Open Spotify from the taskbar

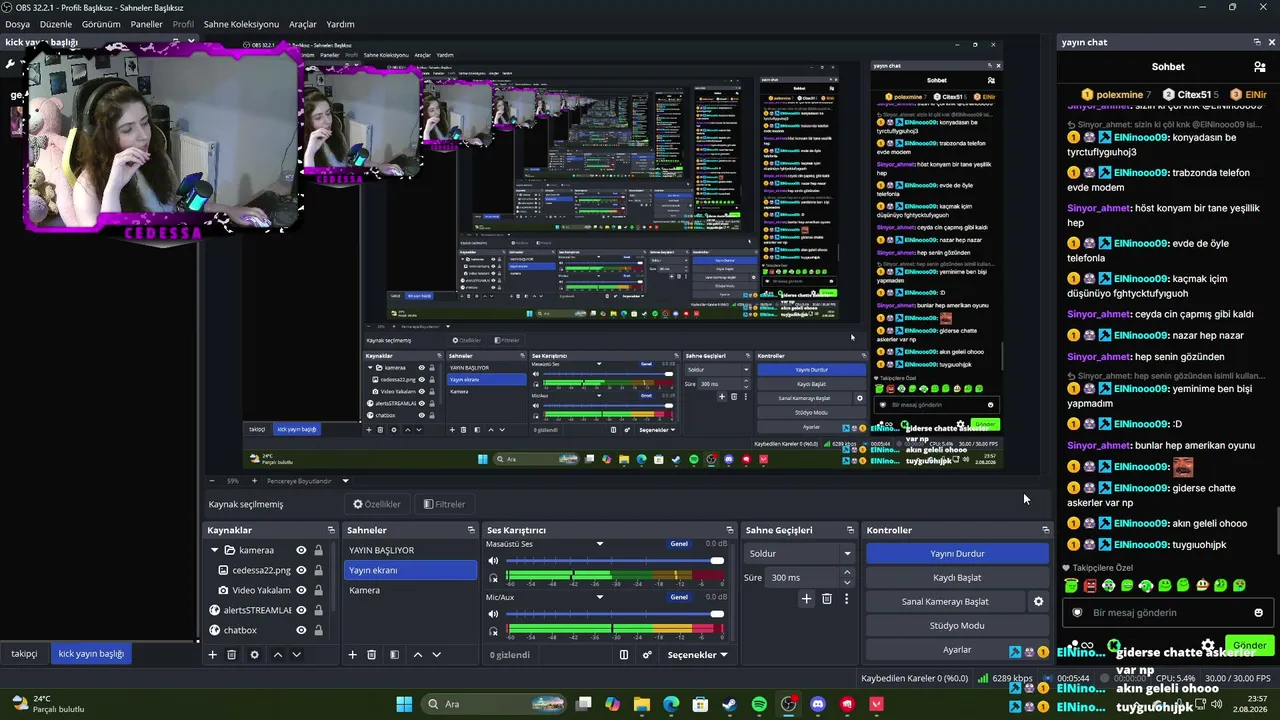point(759,704)
